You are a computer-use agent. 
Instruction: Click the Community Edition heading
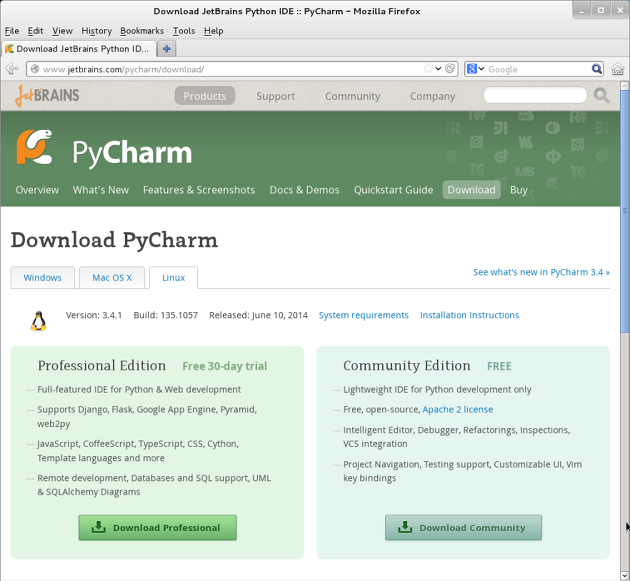point(407,366)
